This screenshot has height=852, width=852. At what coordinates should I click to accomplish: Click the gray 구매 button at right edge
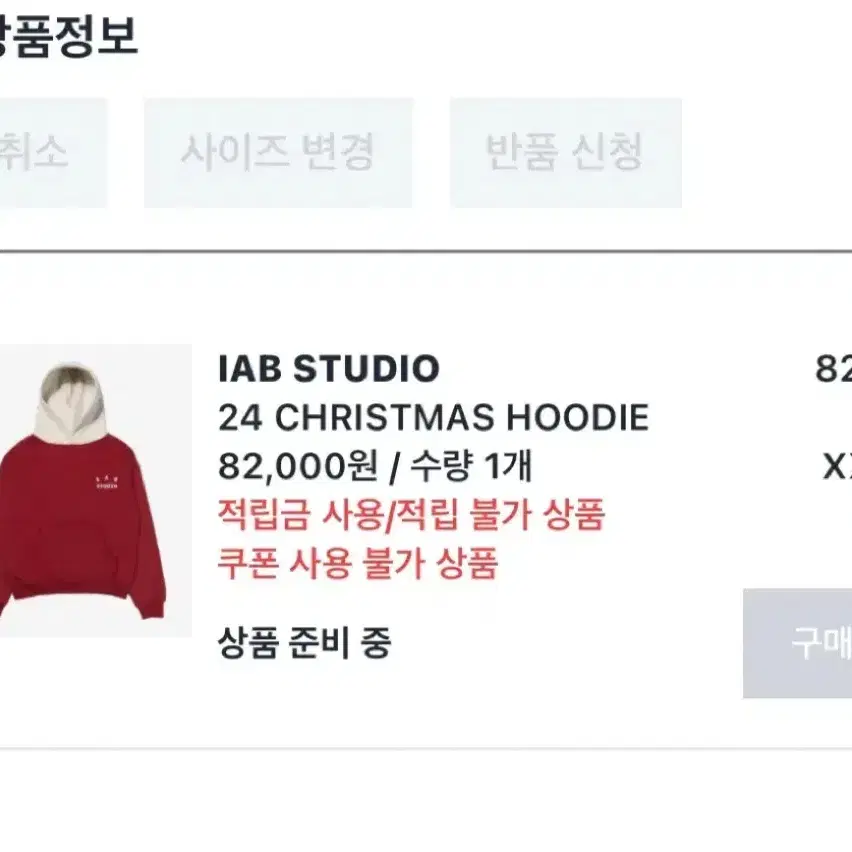pyautogui.click(x=798, y=643)
